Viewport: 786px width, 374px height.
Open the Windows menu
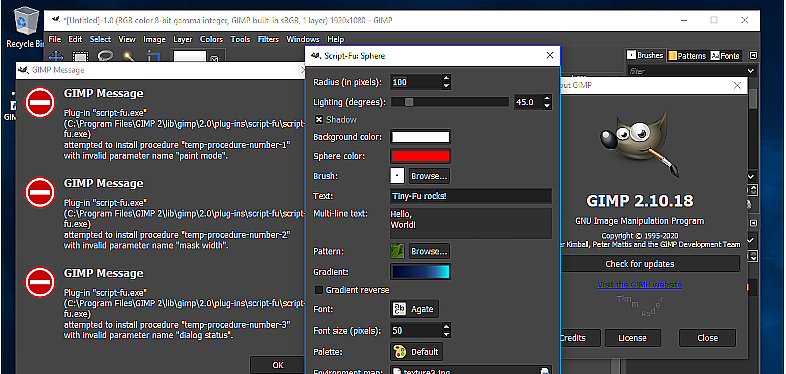pyautogui.click(x=303, y=39)
